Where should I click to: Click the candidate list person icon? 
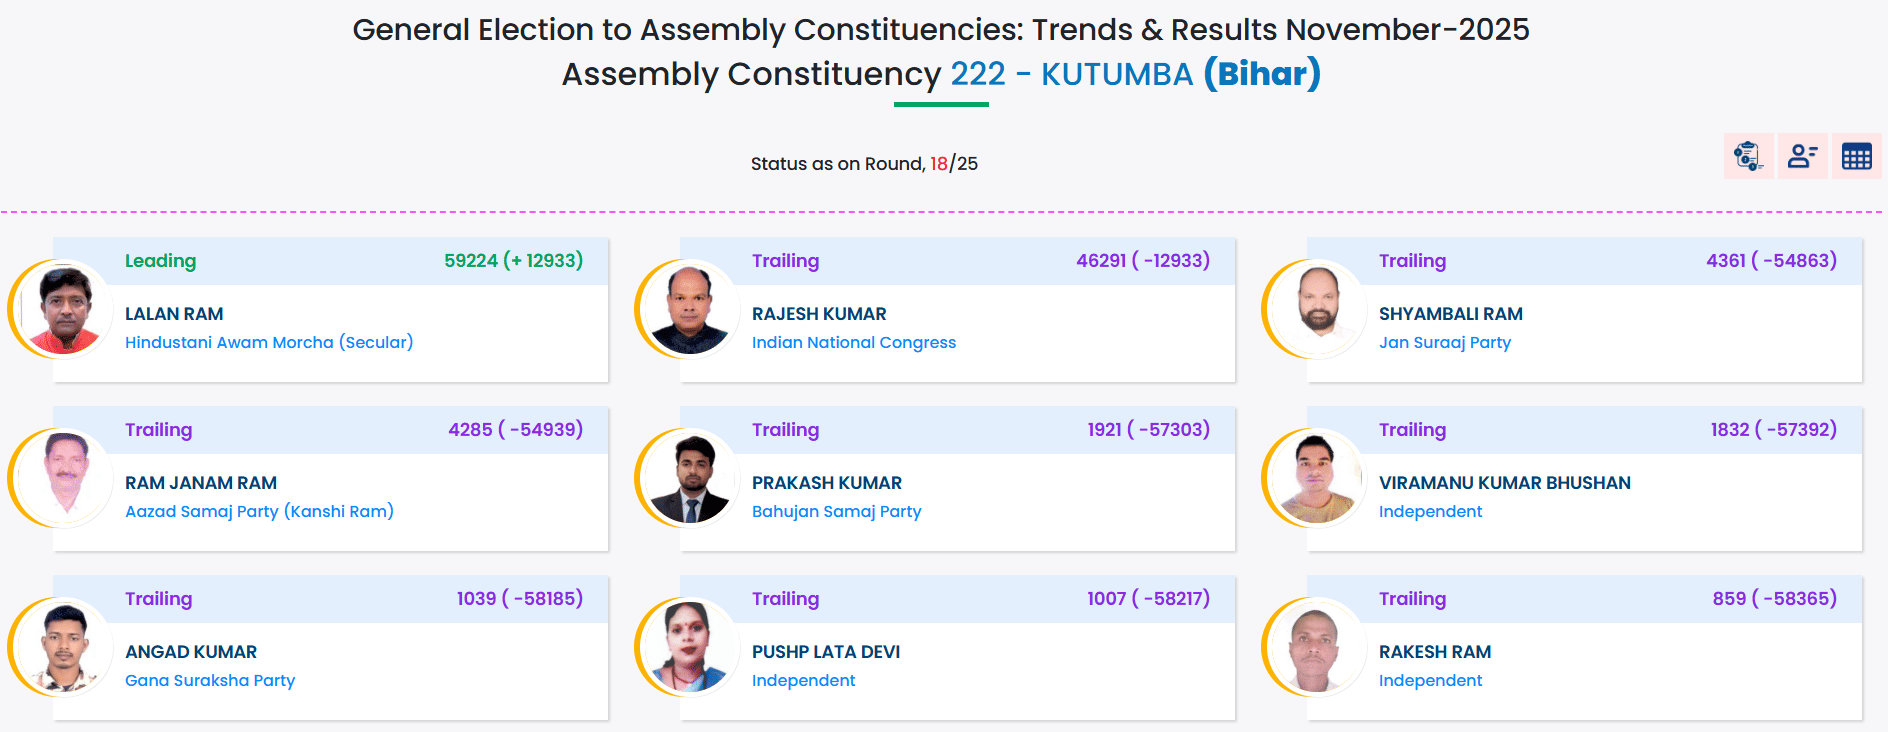coord(1802,156)
